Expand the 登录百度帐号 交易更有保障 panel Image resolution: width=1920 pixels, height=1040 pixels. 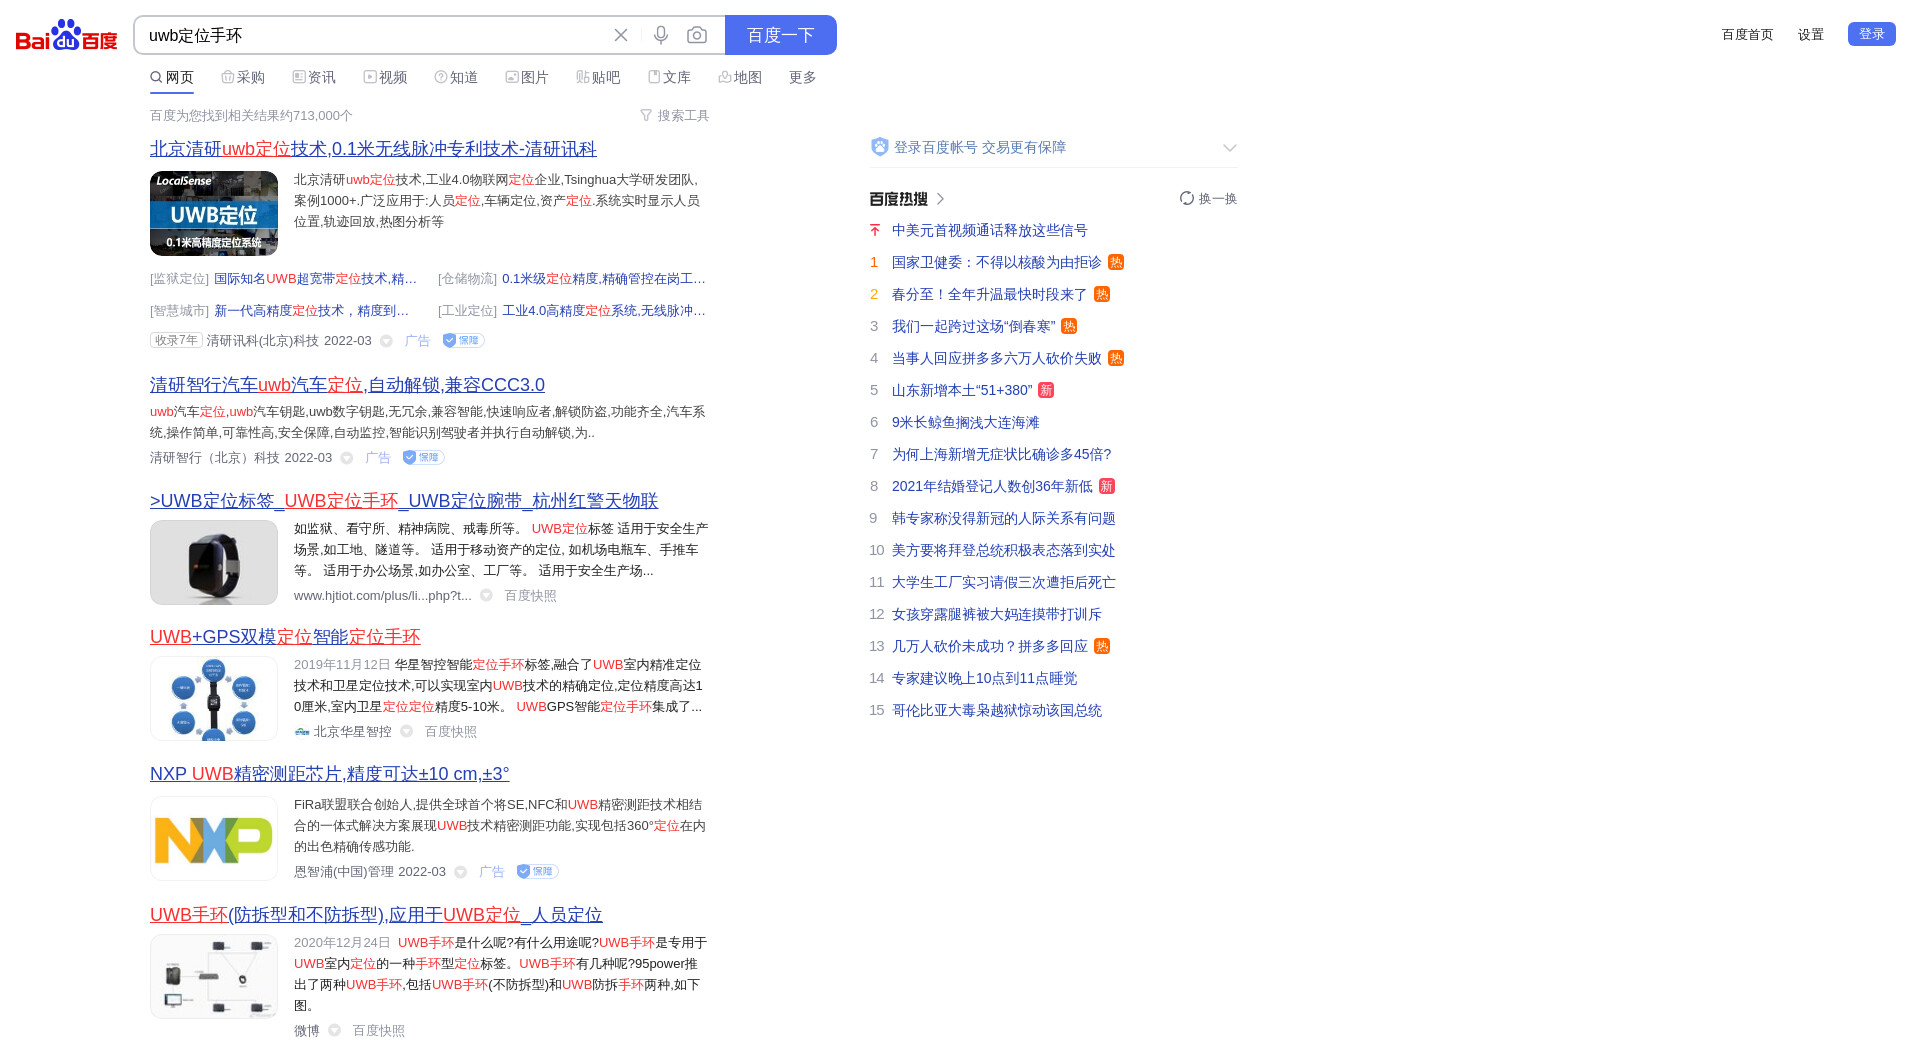point(1229,148)
